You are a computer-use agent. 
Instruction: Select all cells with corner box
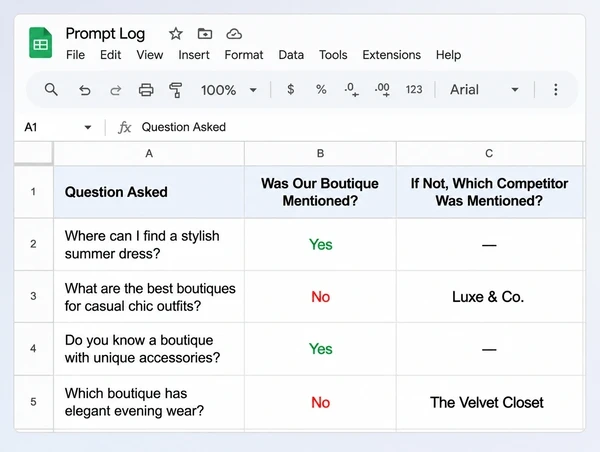pos(34,153)
